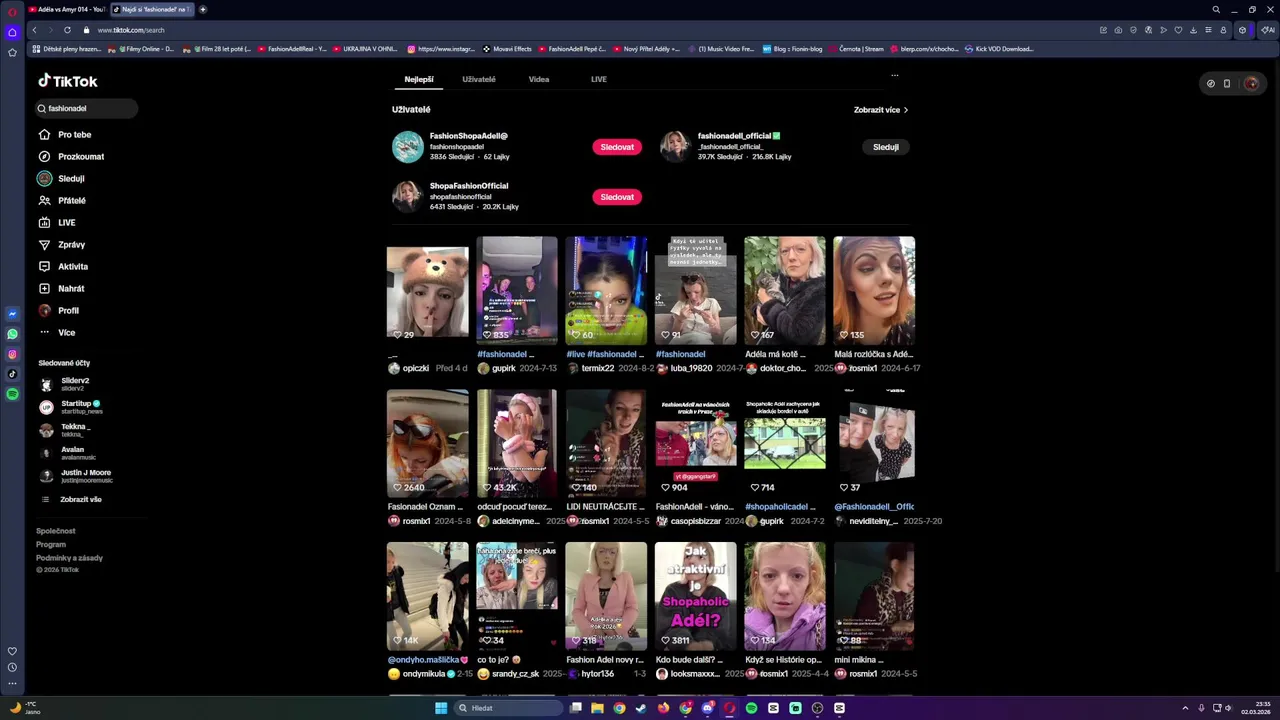This screenshot has height=720, width=1280.
Task: Open bear hat video by opiczki
Action: click(427, 291)
